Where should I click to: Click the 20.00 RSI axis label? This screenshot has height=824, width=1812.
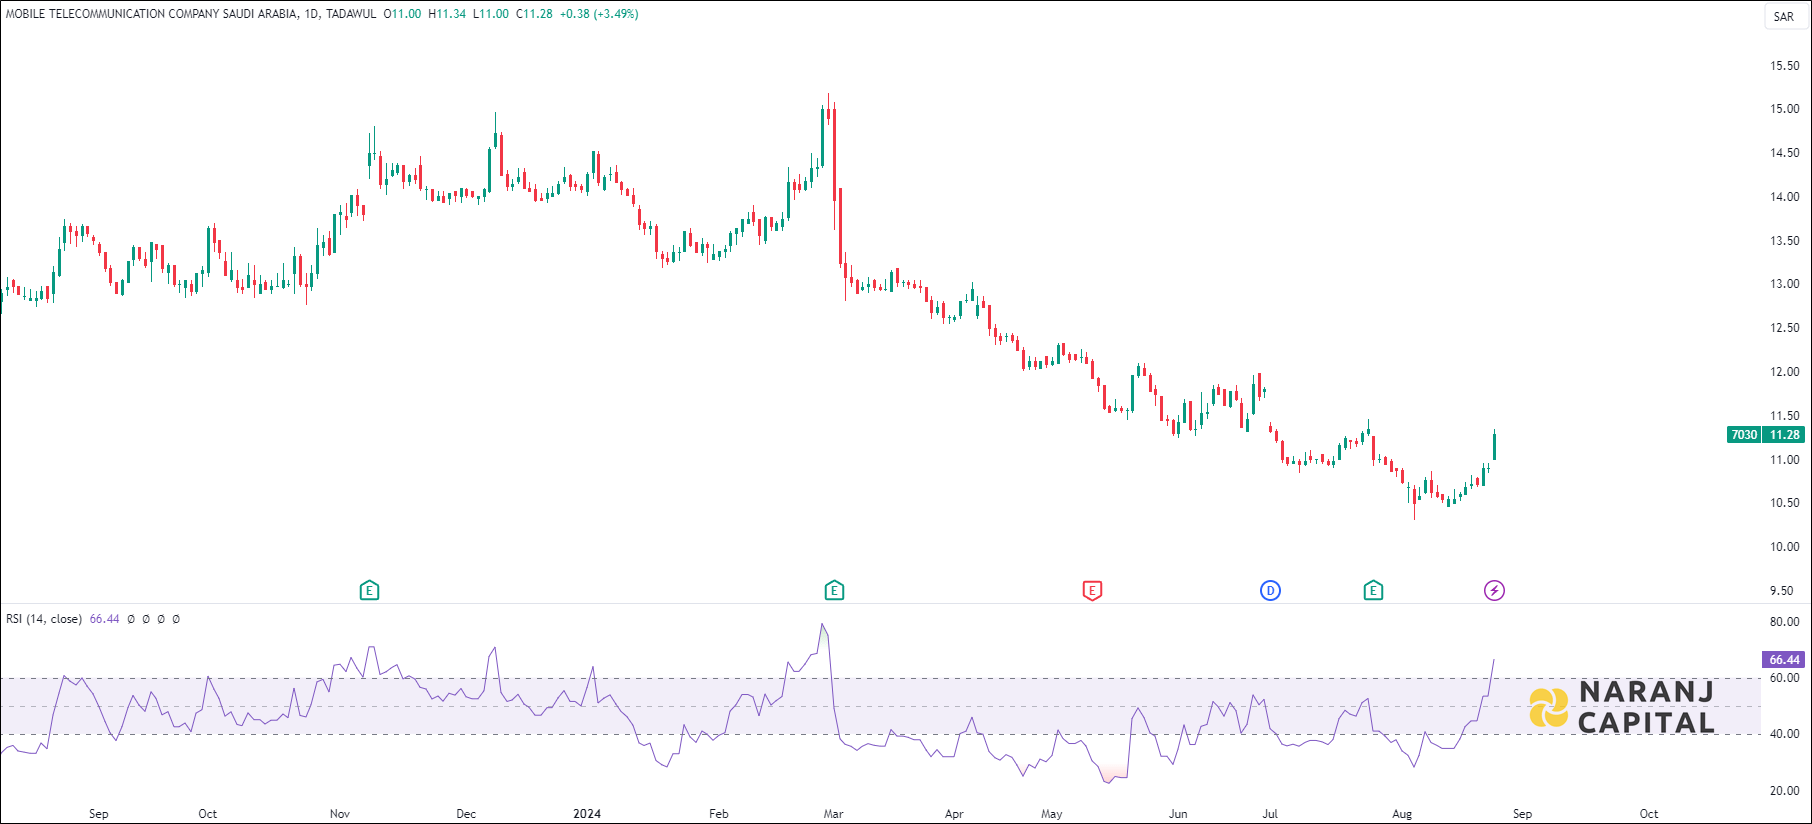point(1784,791)
